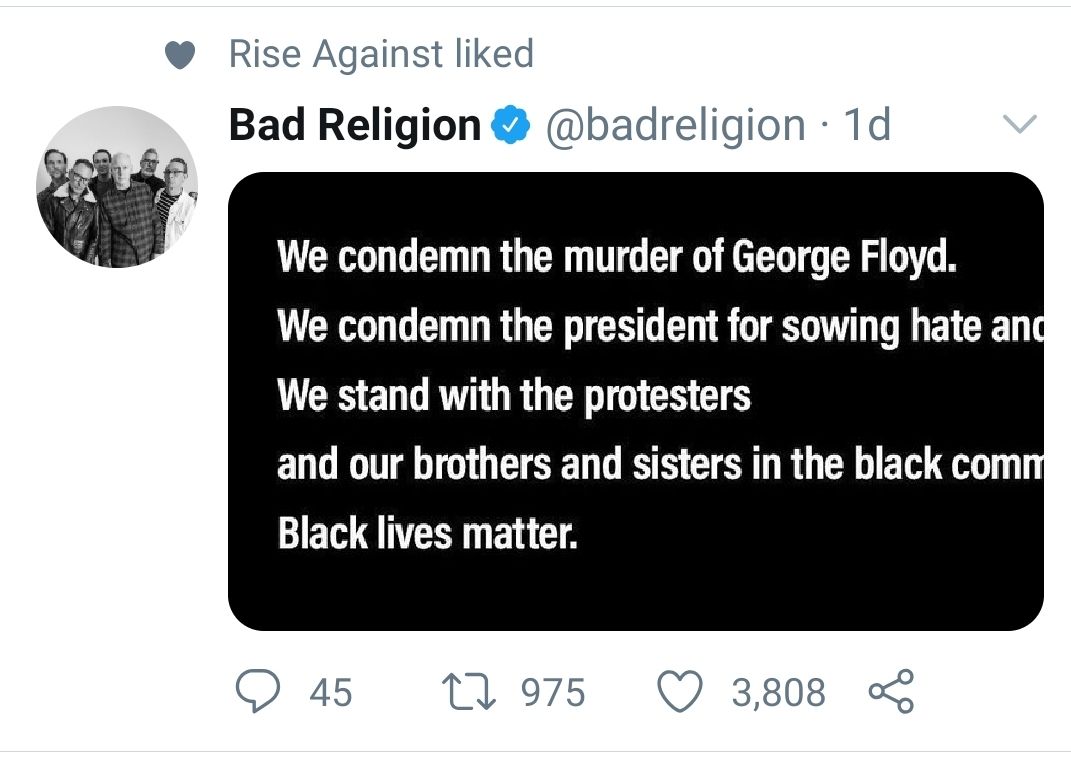Open Bad Religion's profile picture
Screen dimensions: 1071x763
point(117,187)
